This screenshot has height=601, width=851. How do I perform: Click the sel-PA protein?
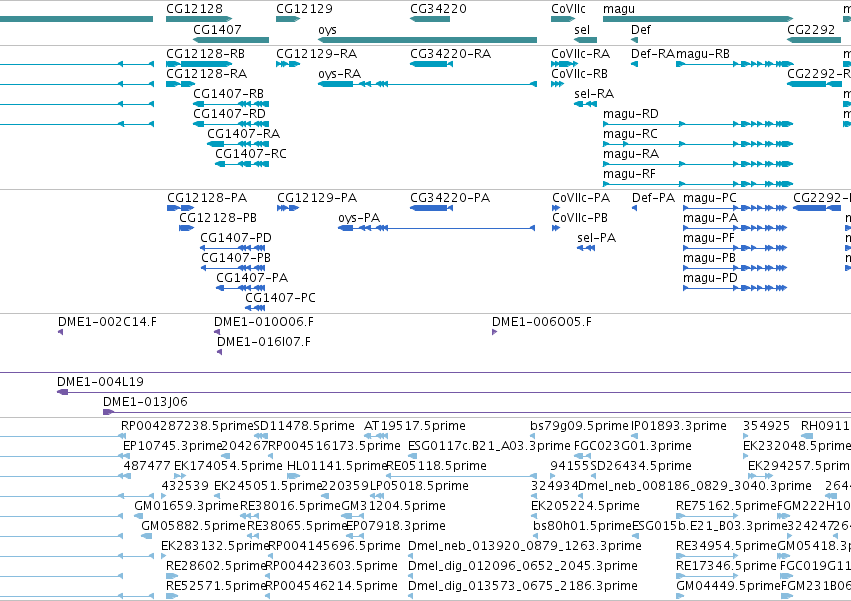click(x=586, y=248)
